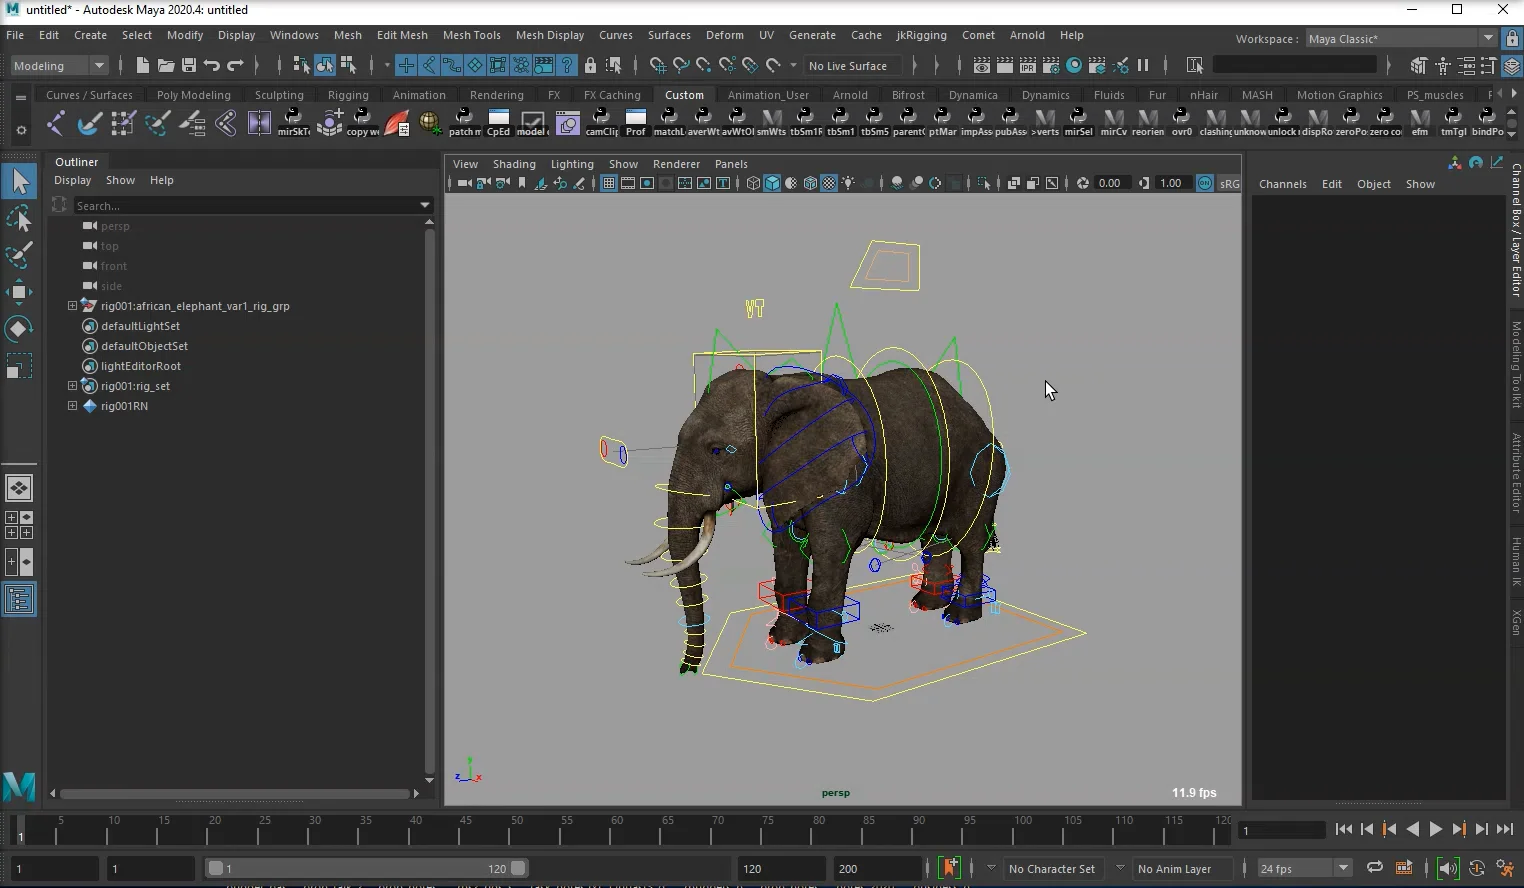The image size is (1524, 888).
Task: Expand the rig001:rig_set node
Action: pyautogui.click(x=72, y=386)
